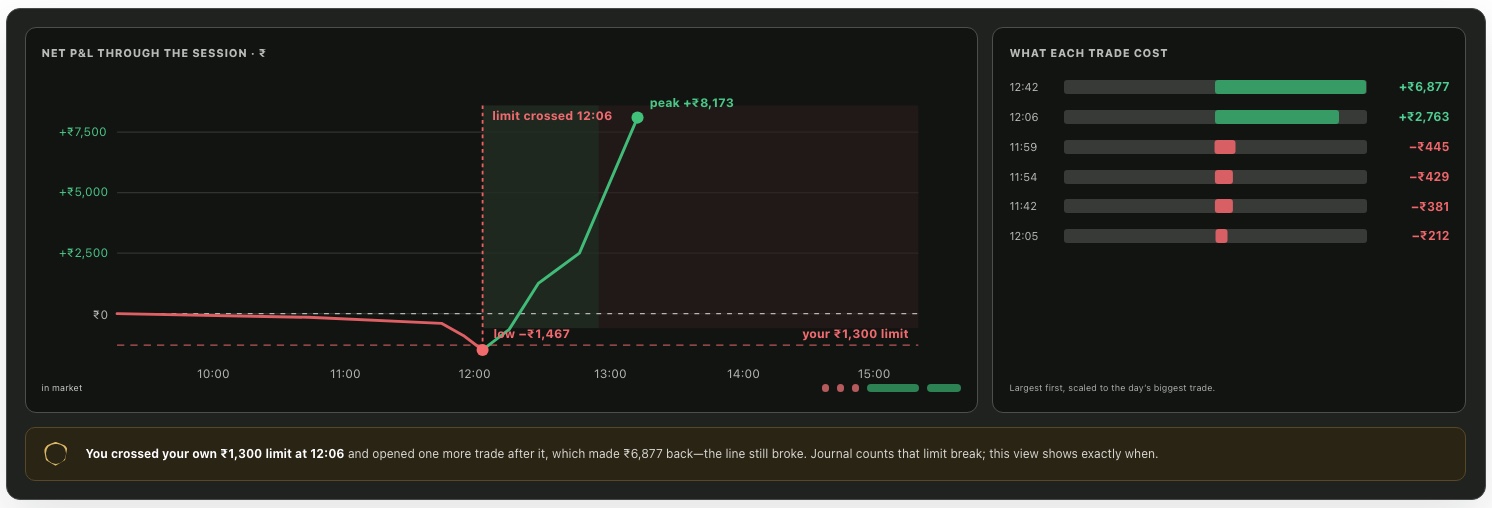Screen dimensions: 1492x508
Task: Click the '−₹381' trade value
Action: (1429, 207)
